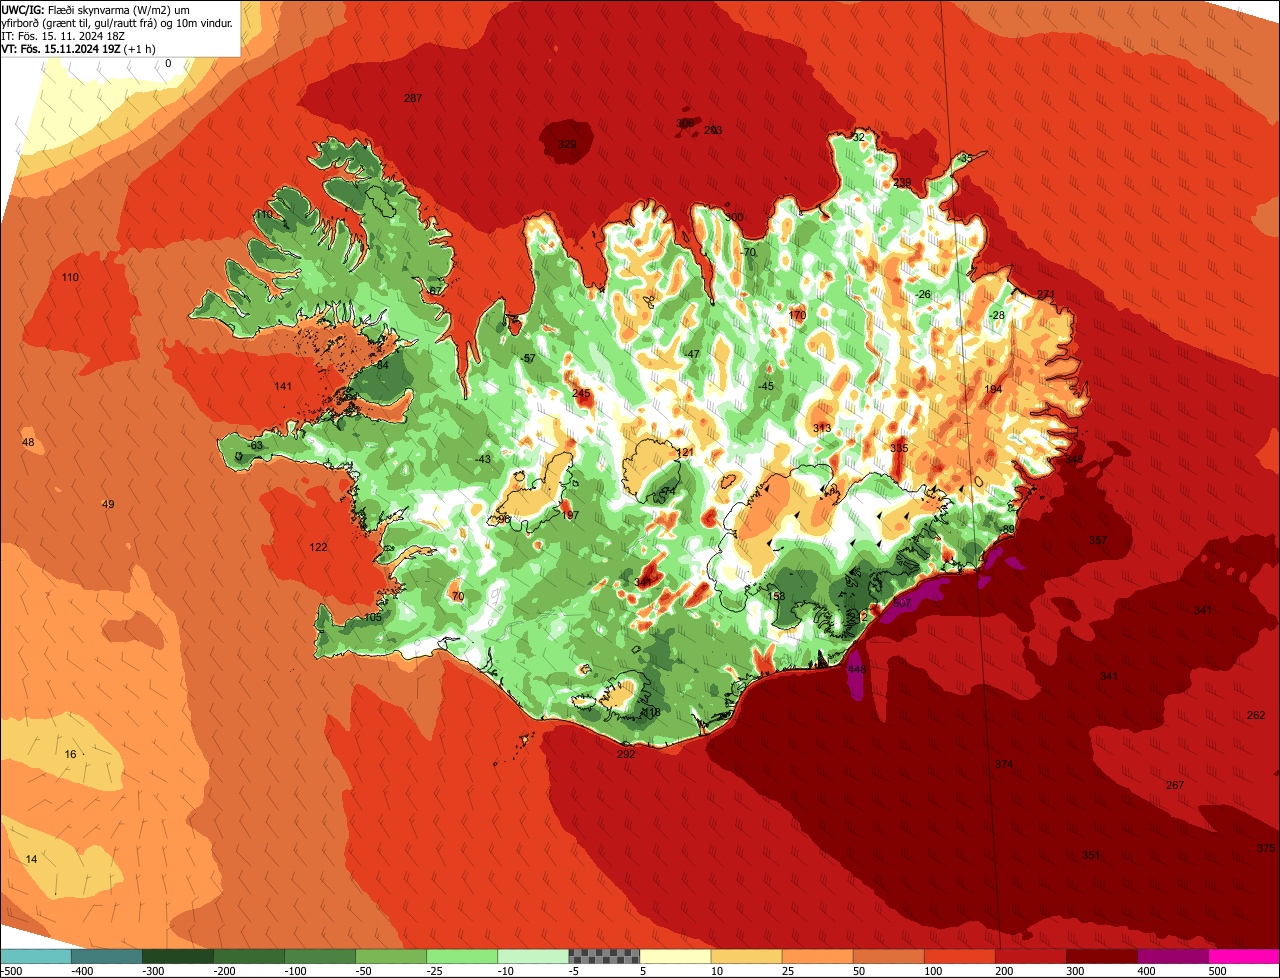Image resolution: width=1280 pixels, height=978 pixels.
Task: Click the '262' value near the right edge
Action: (1256, 715)
